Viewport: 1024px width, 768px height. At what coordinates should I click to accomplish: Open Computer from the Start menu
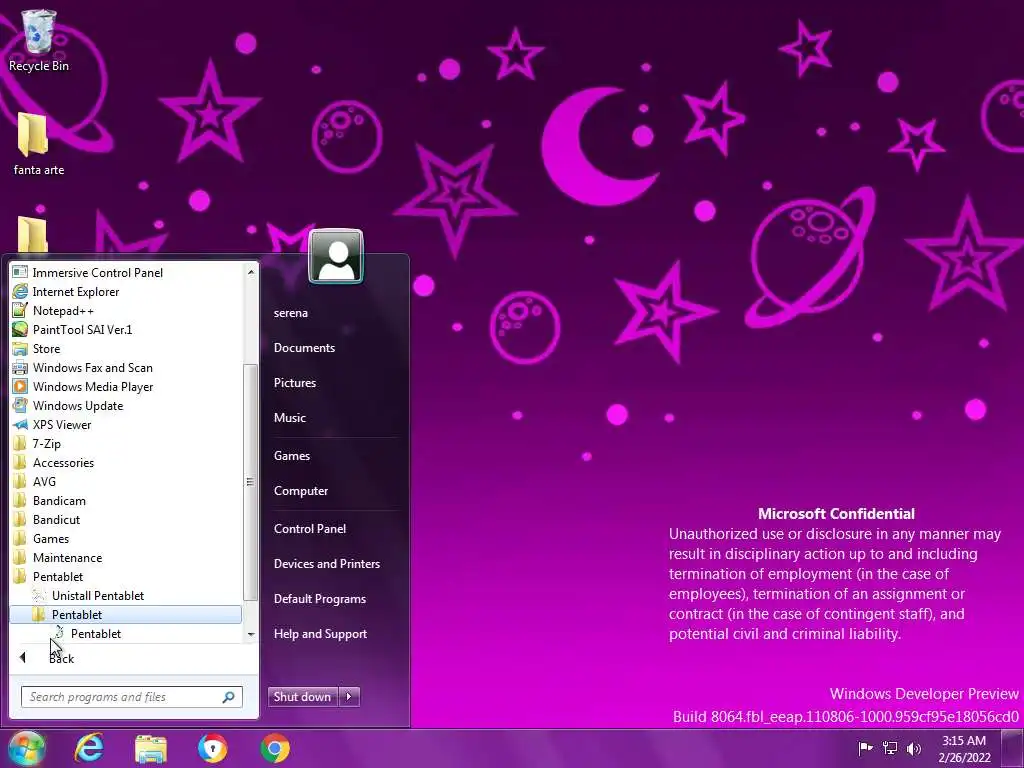click(x=301, y=491)
